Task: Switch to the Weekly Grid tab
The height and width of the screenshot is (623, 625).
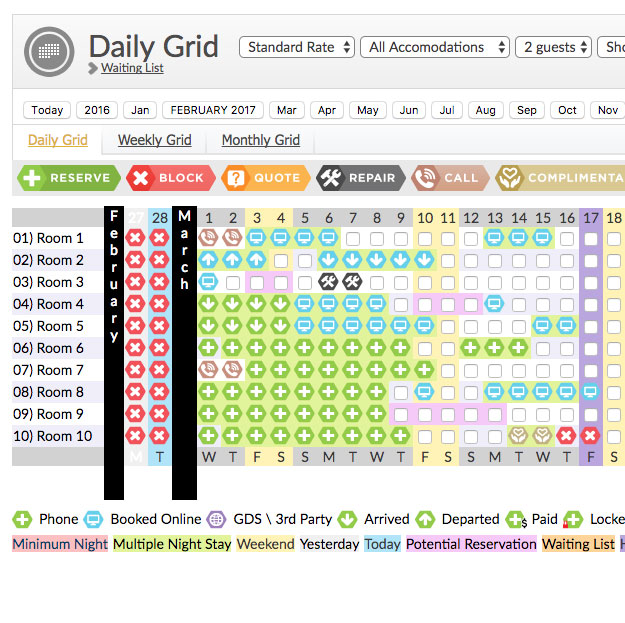Action: (155, 140)
